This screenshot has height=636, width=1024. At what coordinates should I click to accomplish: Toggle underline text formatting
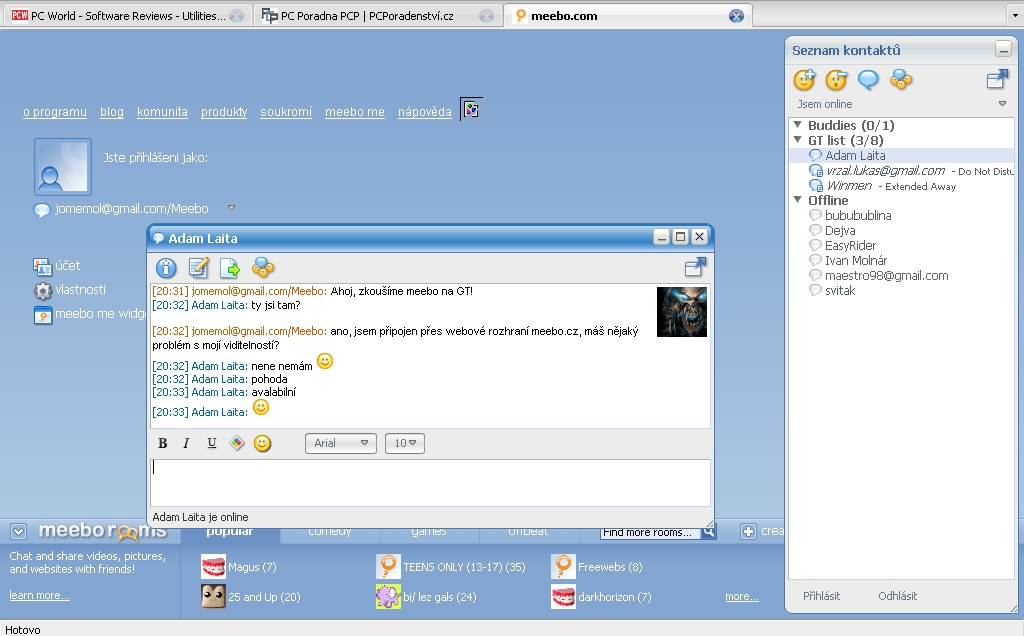click(x=212, y=443)
